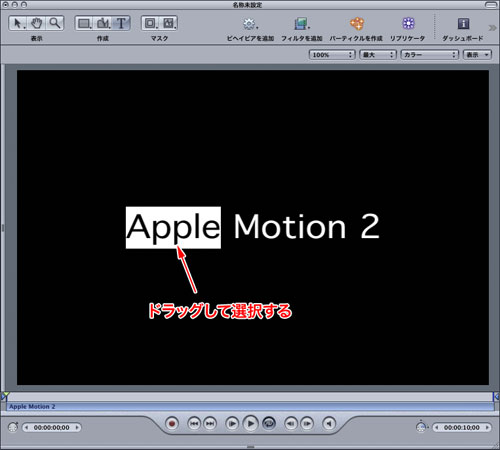Select the hand pan tool
This screenshot has width=500, height=450.
coord(37,23)
